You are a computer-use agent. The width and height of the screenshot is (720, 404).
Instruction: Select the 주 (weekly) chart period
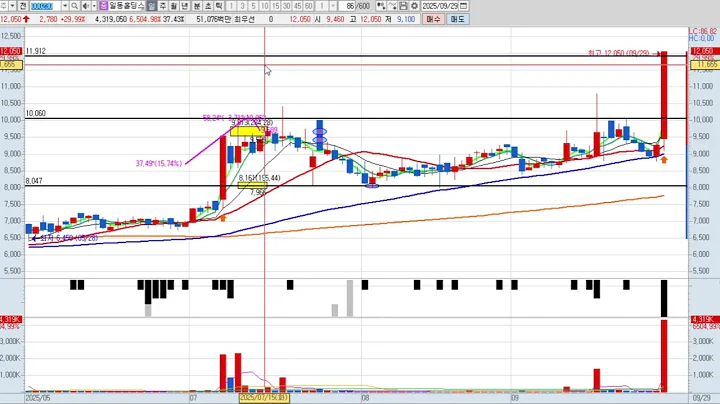pos(163,6)
